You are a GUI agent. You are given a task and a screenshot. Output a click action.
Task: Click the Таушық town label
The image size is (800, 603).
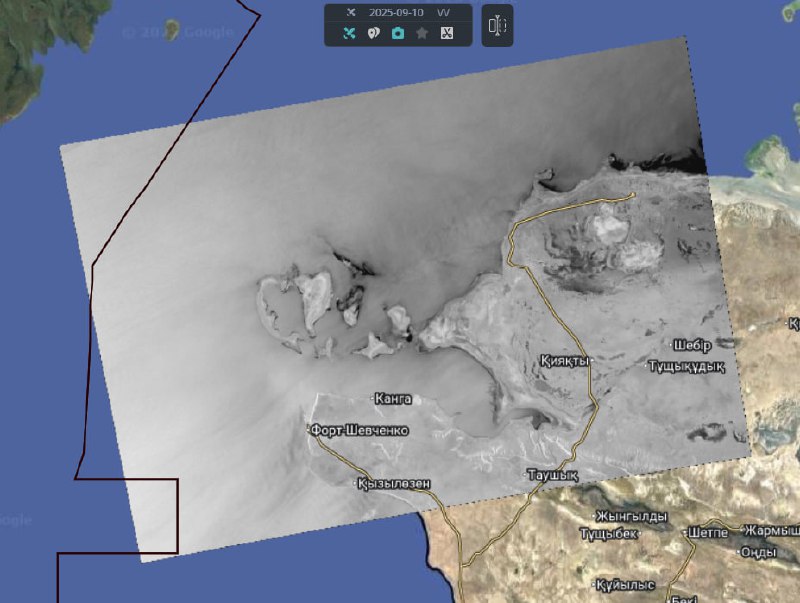[553, 475]
